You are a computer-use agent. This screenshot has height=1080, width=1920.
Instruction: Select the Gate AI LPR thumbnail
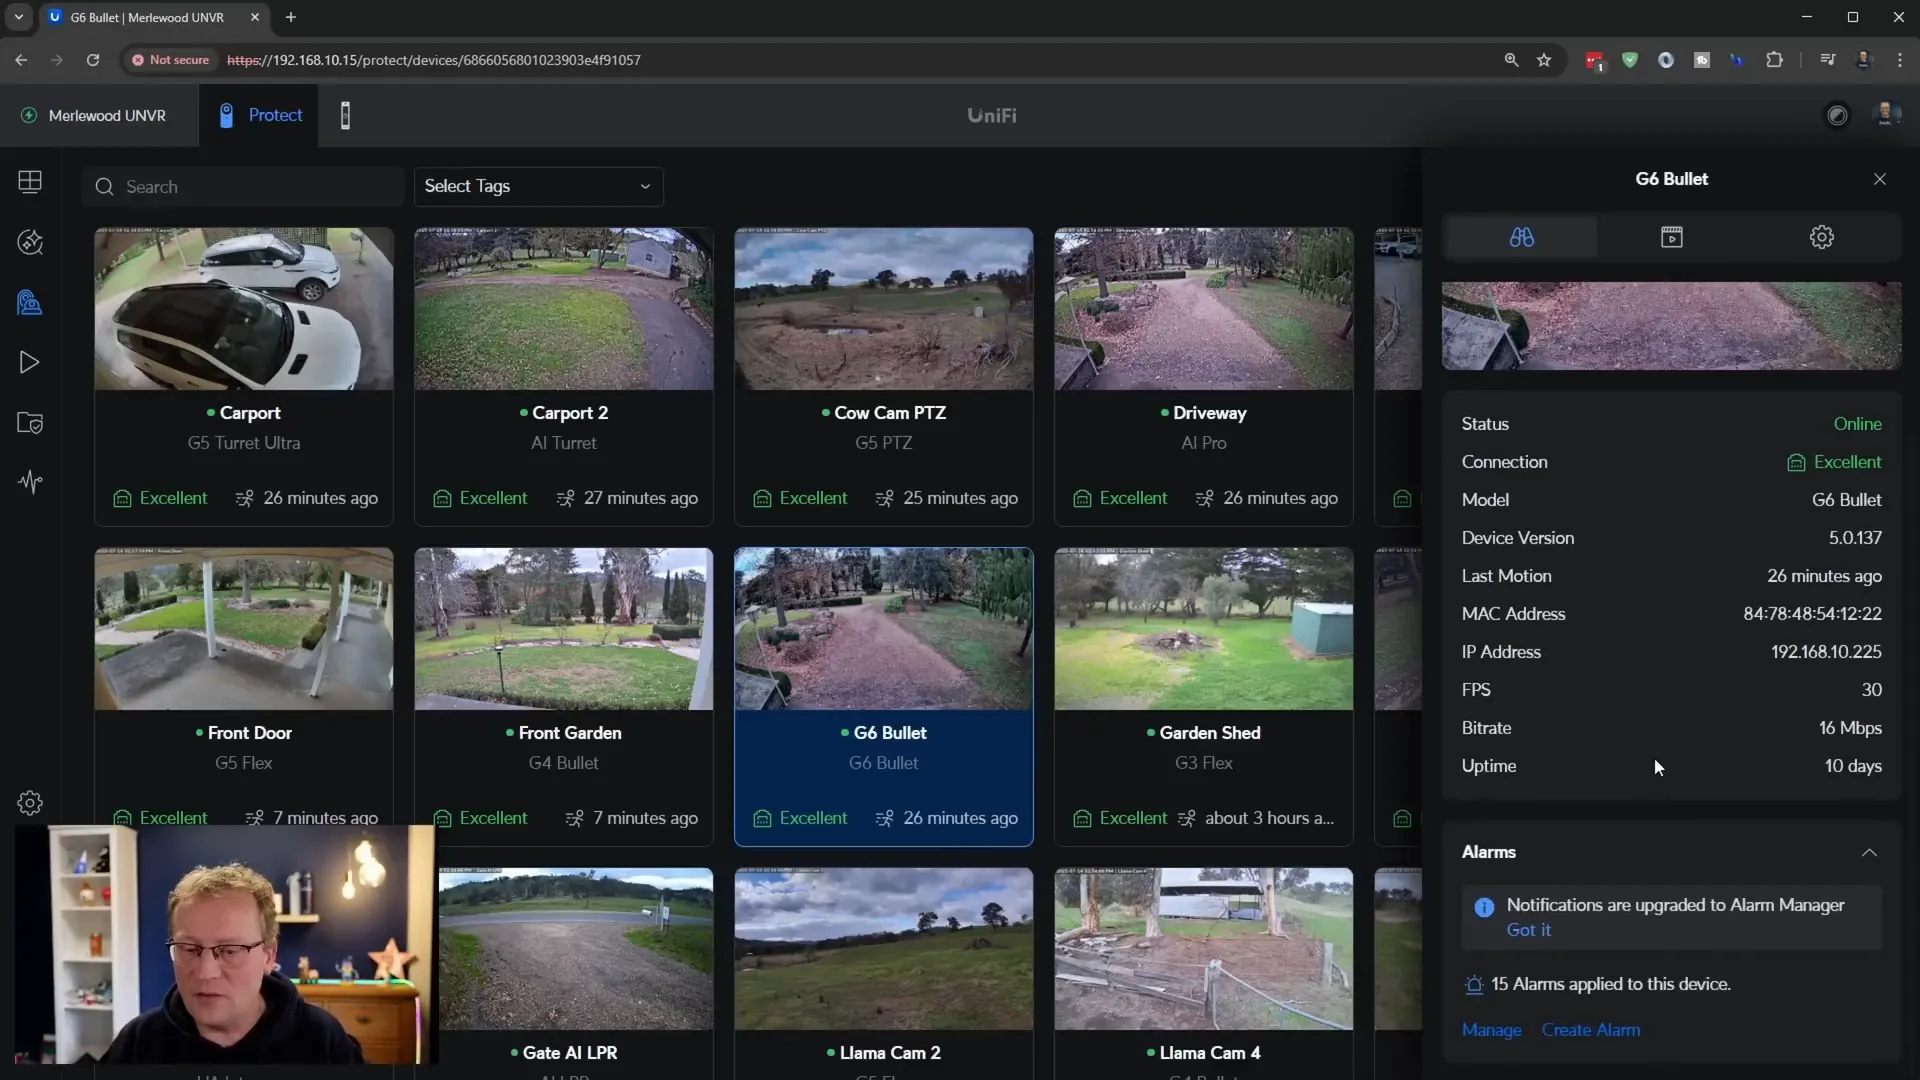tap(576, 949)
